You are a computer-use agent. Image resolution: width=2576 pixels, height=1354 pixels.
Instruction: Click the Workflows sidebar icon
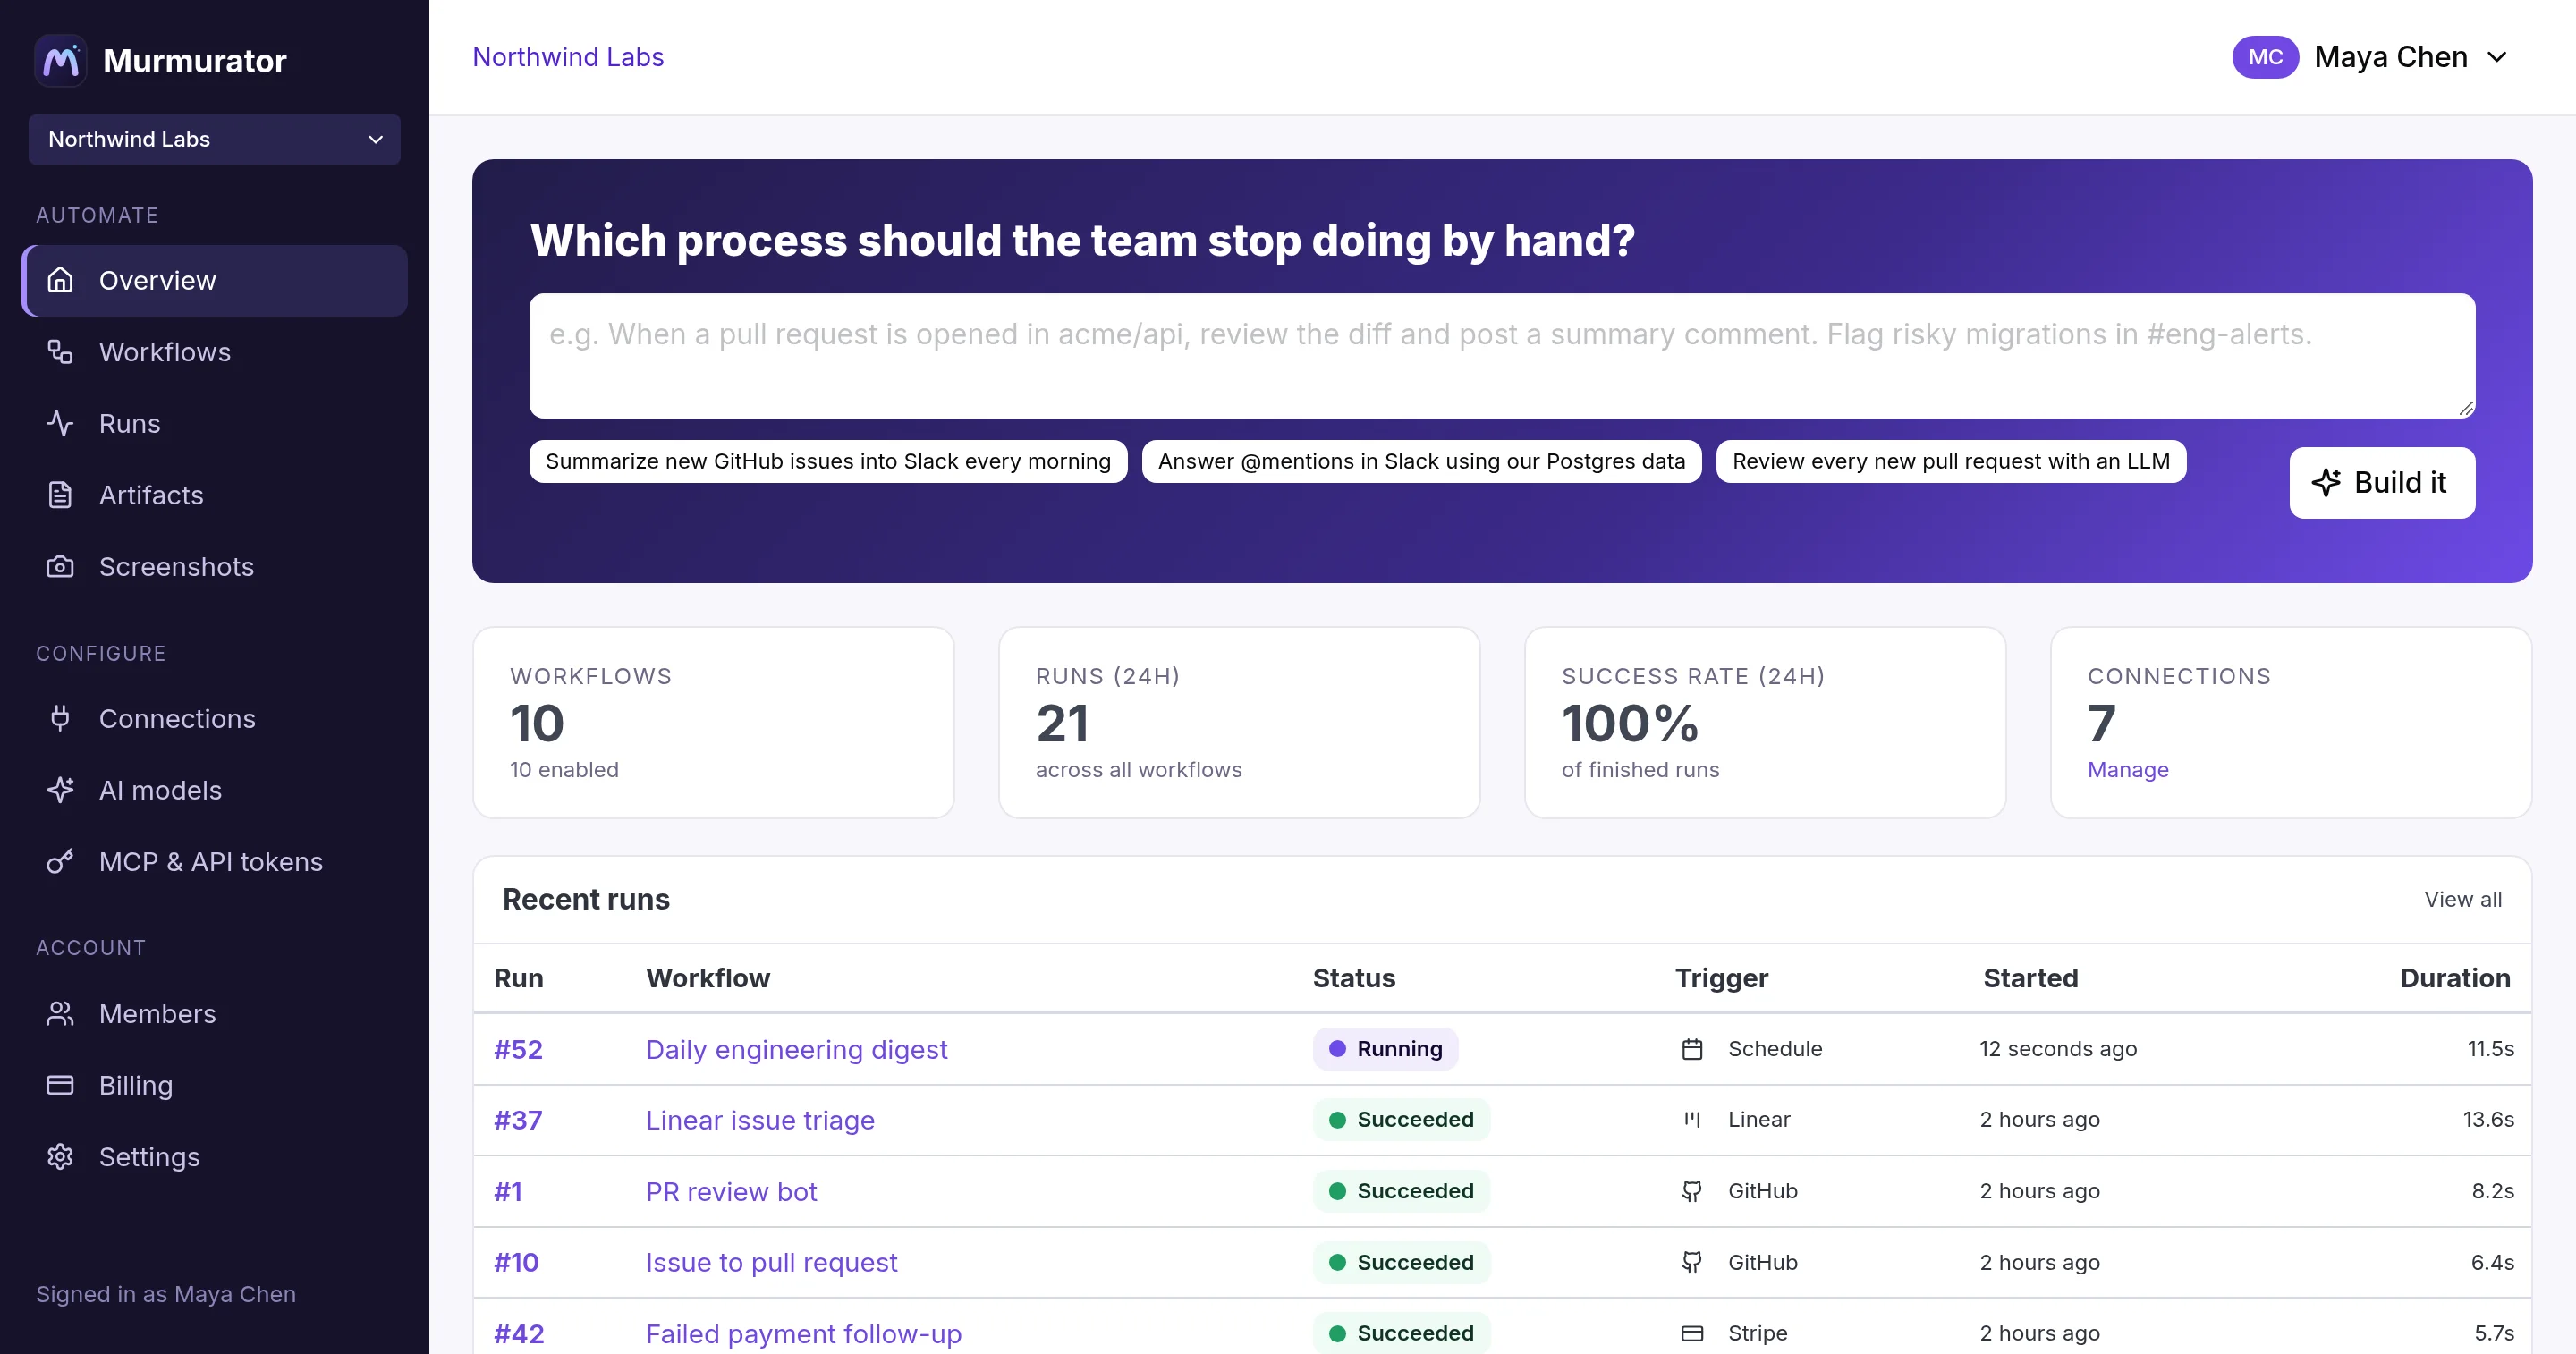[60, 352]
